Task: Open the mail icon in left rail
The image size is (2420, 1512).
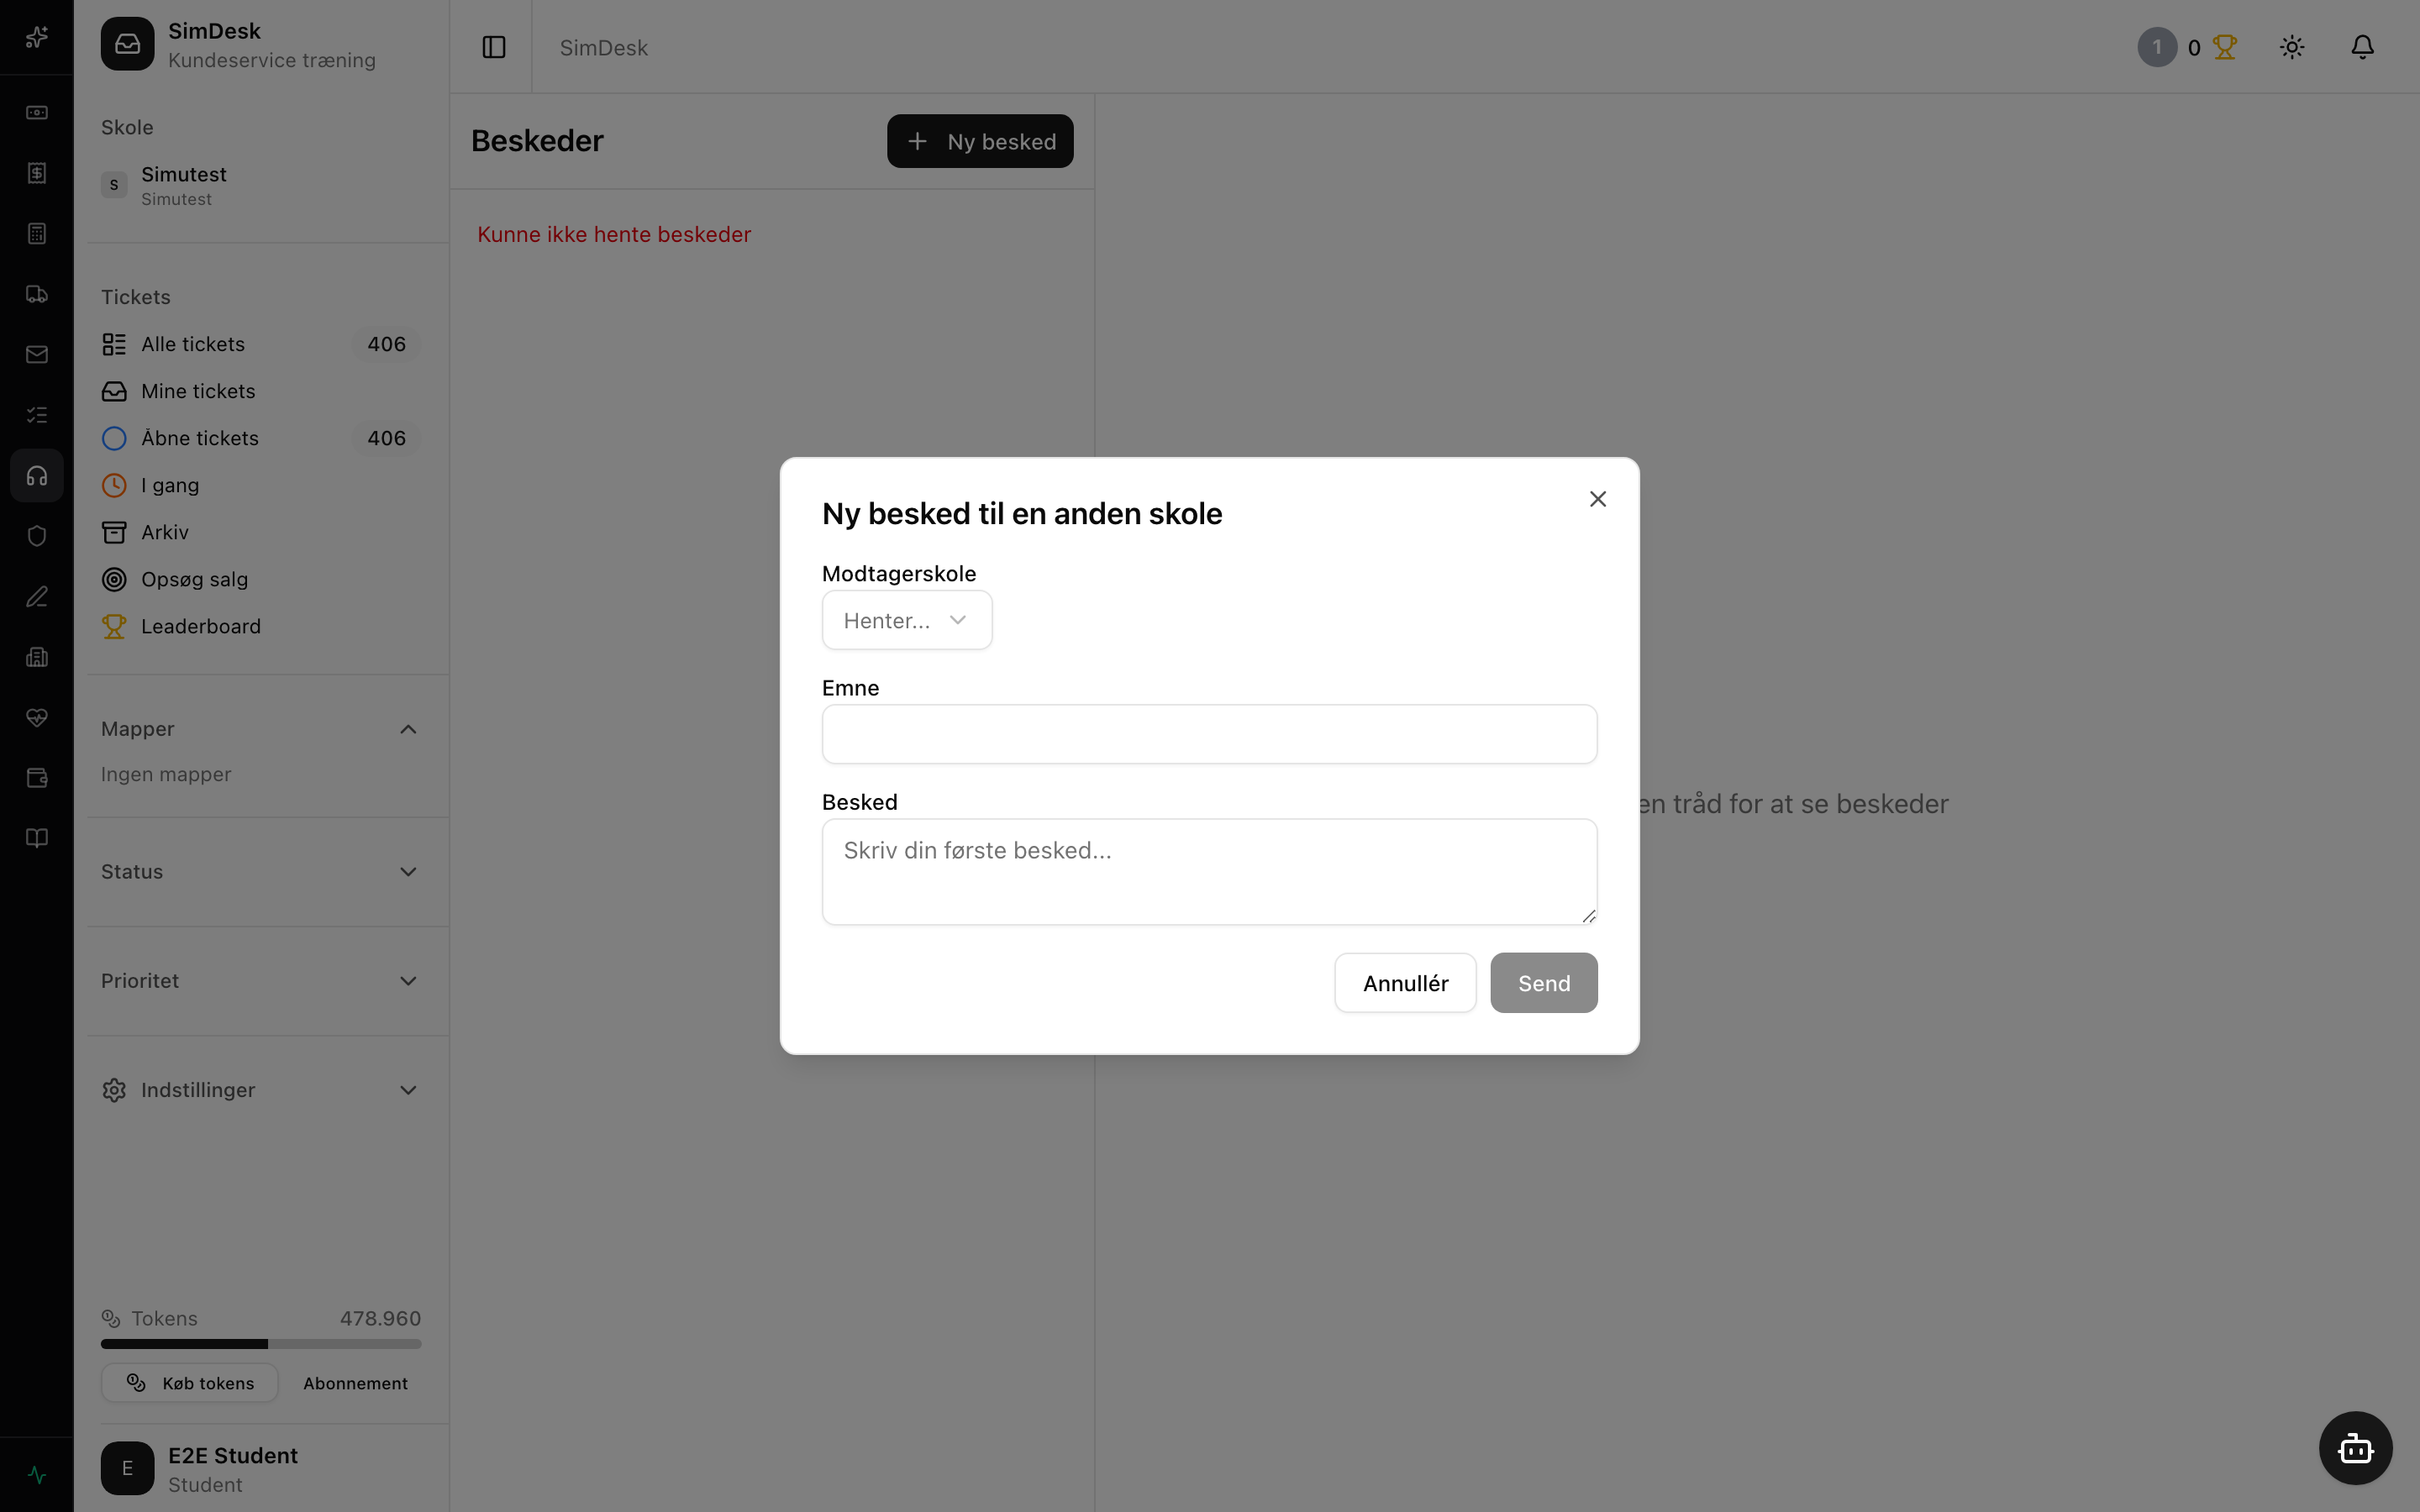Action: 37,355
